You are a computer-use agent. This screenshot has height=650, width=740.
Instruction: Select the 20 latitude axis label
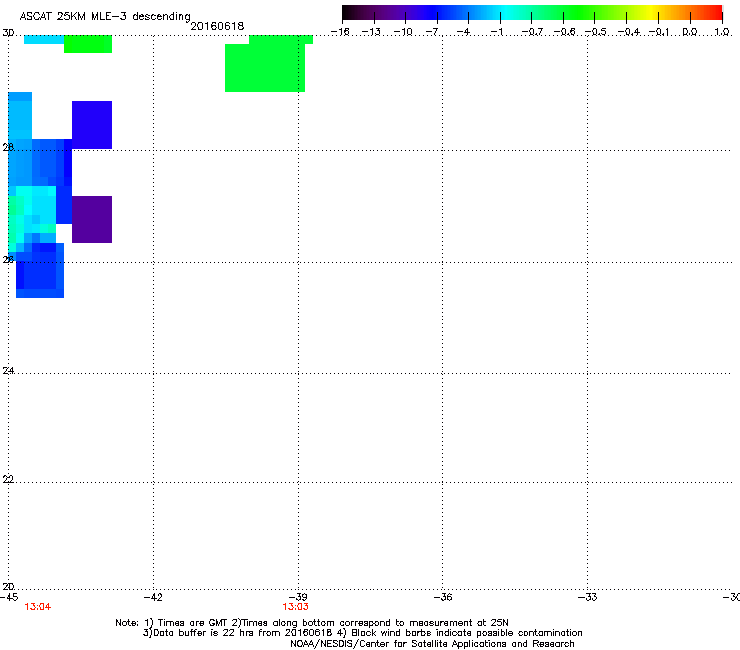[x=8, y=586]
